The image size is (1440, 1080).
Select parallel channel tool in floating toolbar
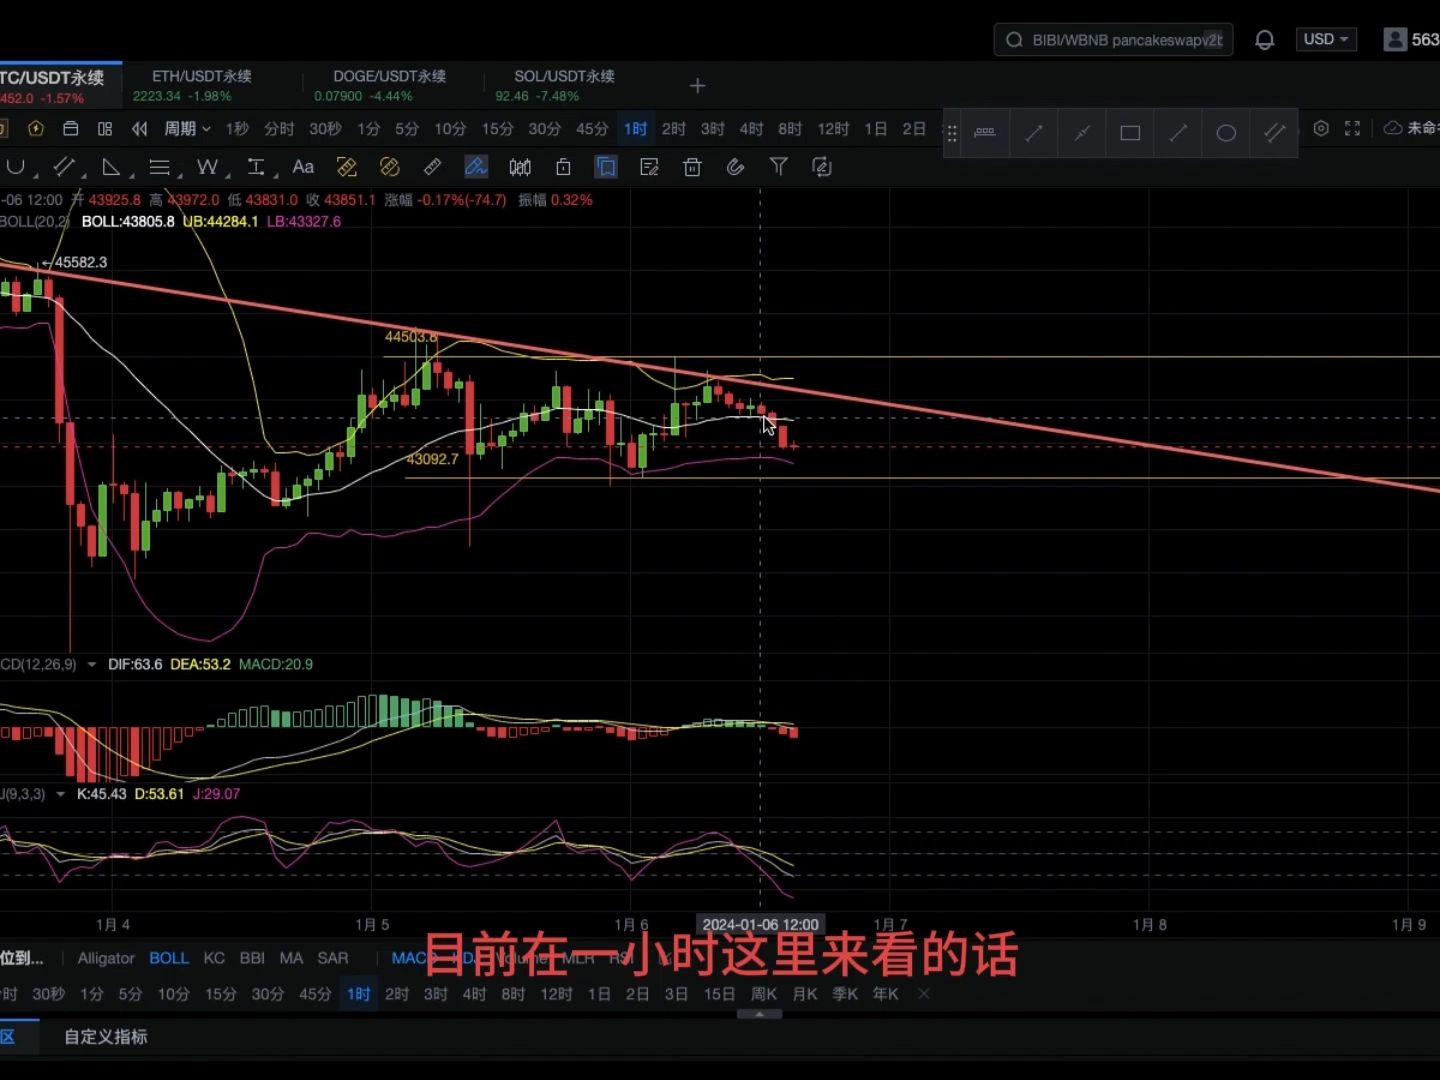click(1274, 132)
